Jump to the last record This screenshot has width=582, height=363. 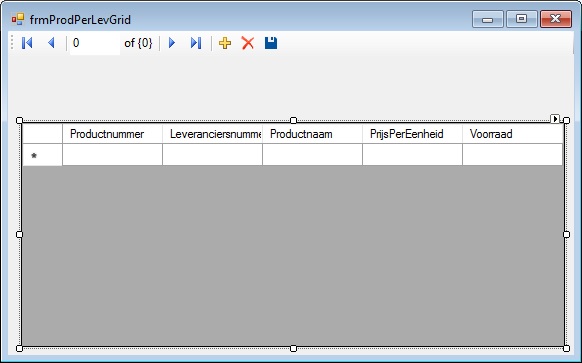pos(196,43)
